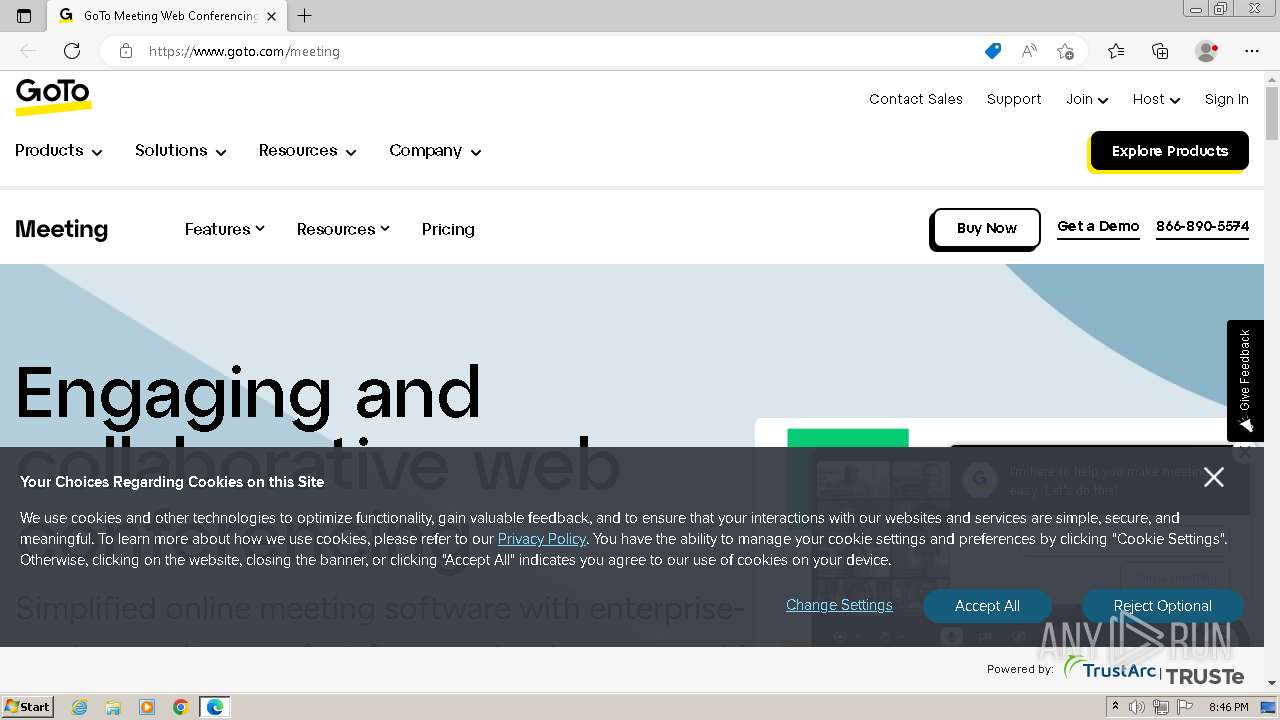
Task: Expand the Company menu
Action: pos(436,151)
